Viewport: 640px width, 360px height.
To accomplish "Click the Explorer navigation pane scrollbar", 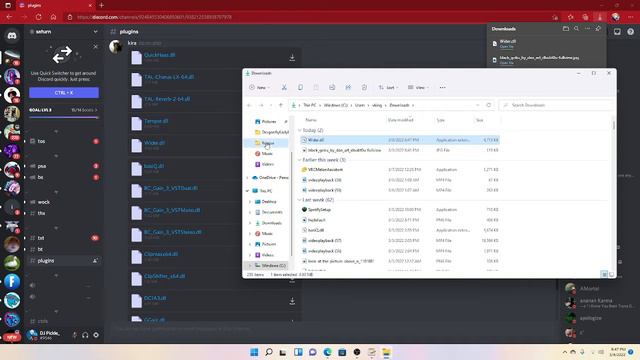I will coord(291,204).
